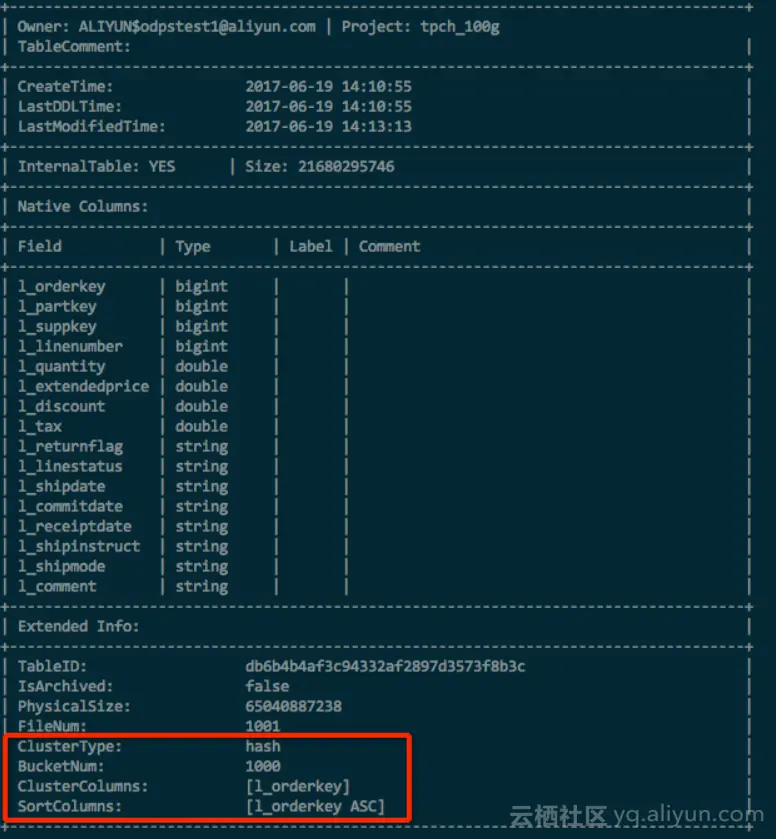The image size is (776, 839).
Task: Select the l_orderkey field name in the column list
Action: 62,286
